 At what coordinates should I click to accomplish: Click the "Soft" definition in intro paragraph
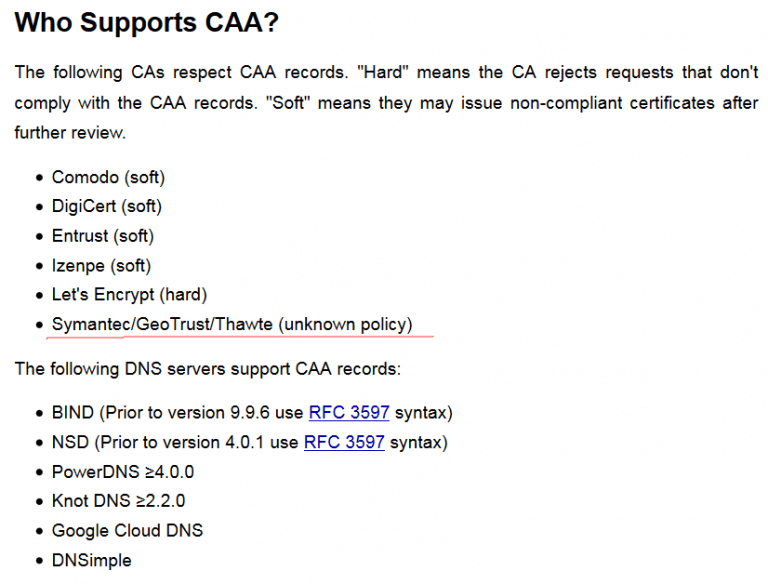click(288, 103)
